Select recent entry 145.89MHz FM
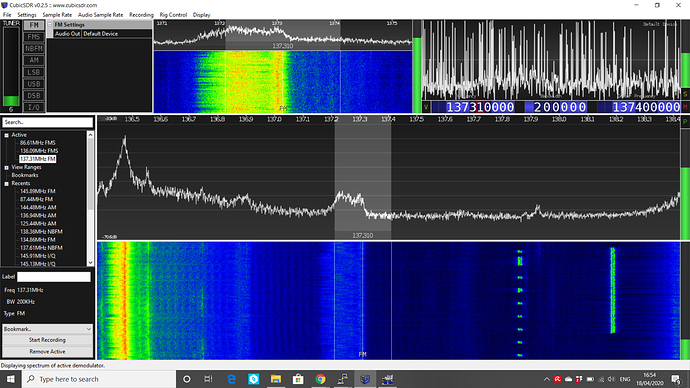 38,191
